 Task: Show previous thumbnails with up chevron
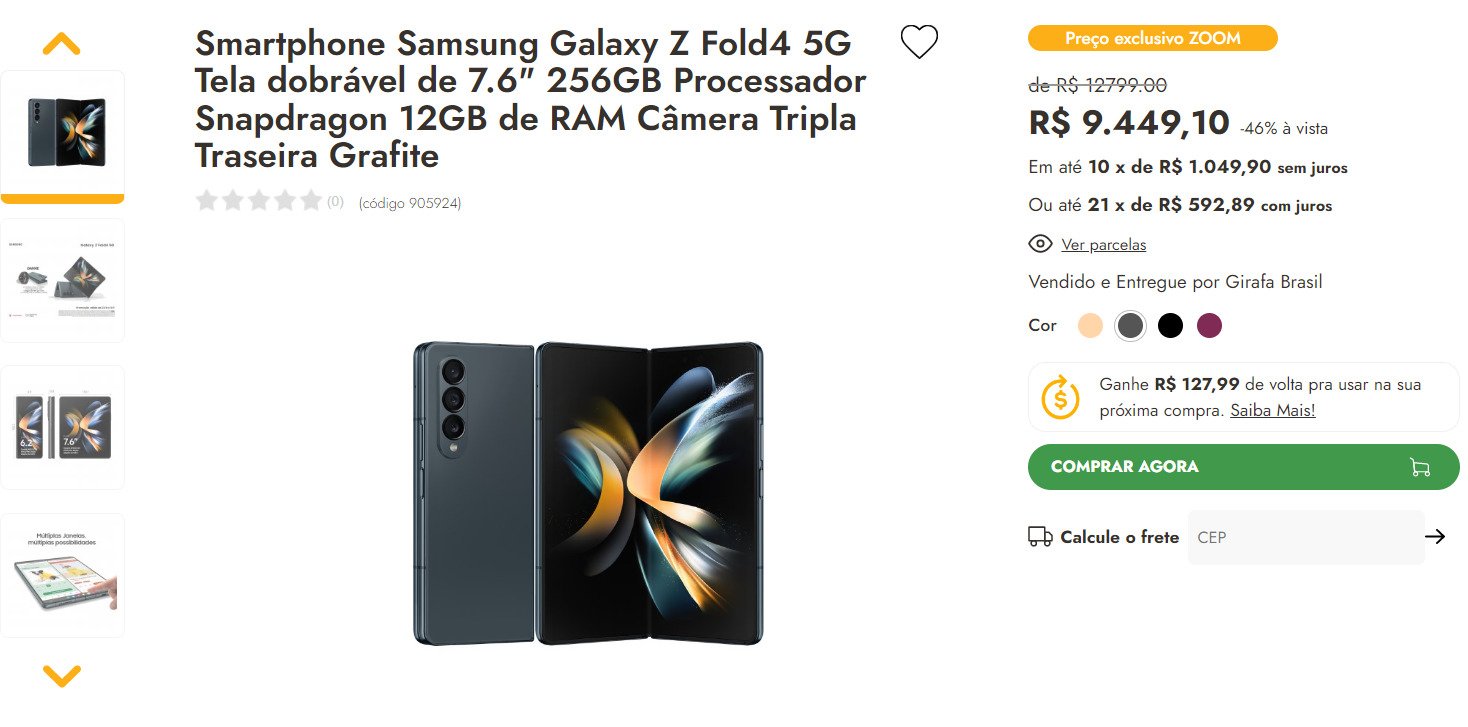tap(62, 44)
